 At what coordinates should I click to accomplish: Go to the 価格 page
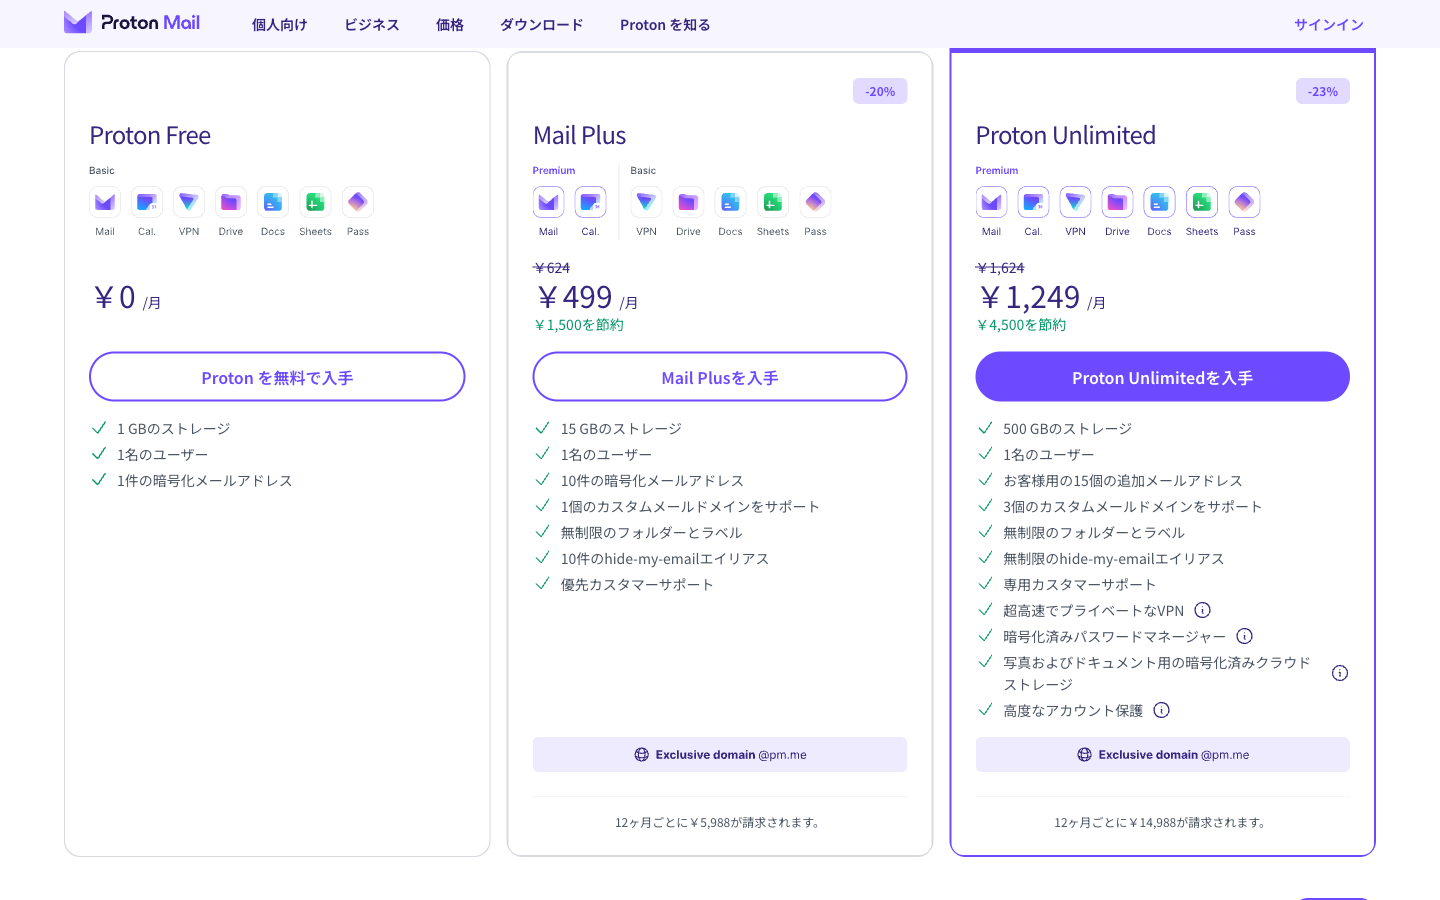click(450, 24)
